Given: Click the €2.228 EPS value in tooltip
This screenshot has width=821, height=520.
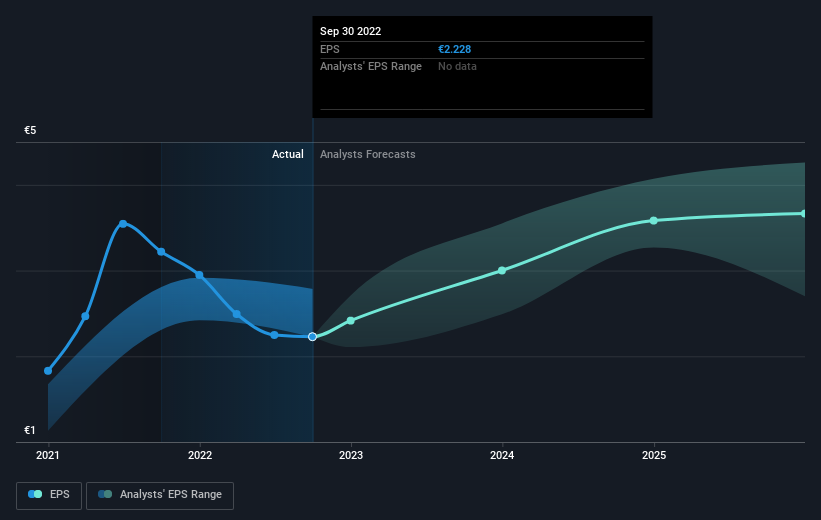Looking at the screenshot, I should (454, 49).
